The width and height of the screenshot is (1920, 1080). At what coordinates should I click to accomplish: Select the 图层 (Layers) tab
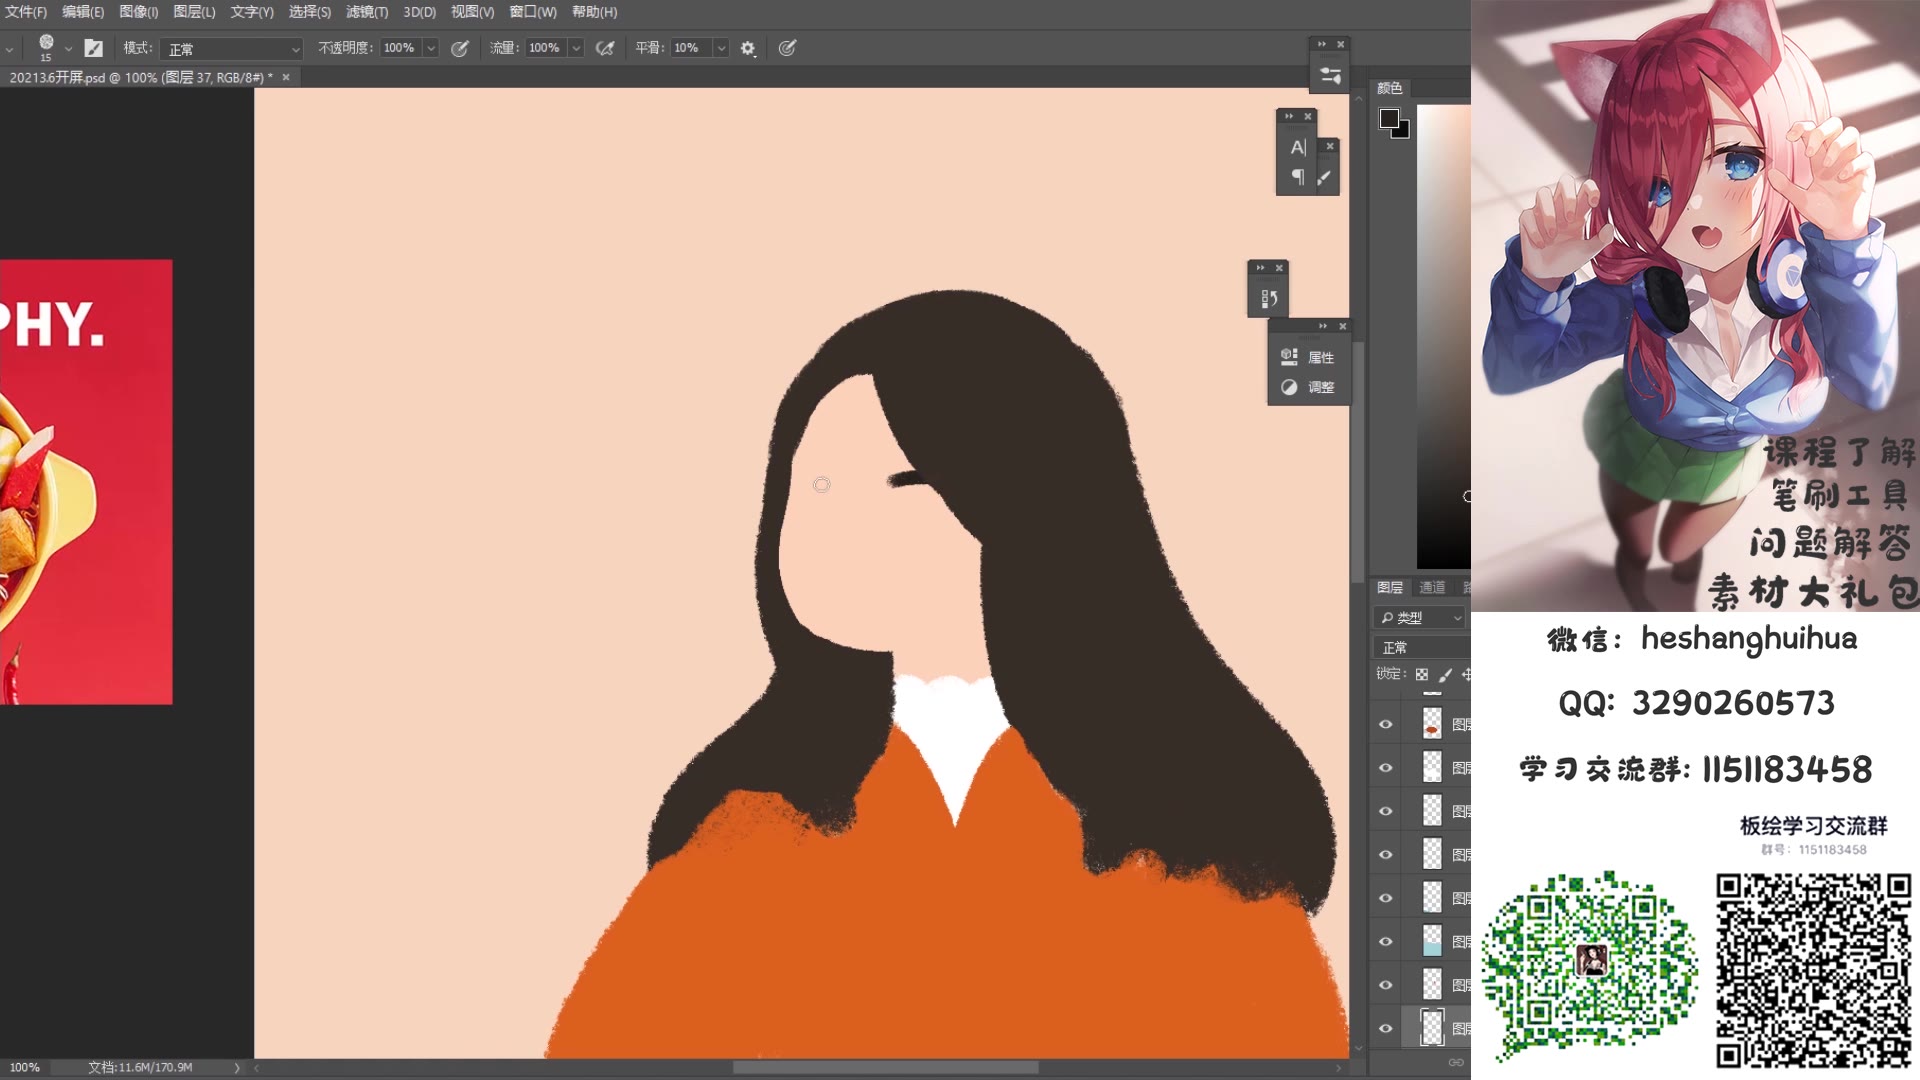pyautogui.click(x=1390, y=587)
